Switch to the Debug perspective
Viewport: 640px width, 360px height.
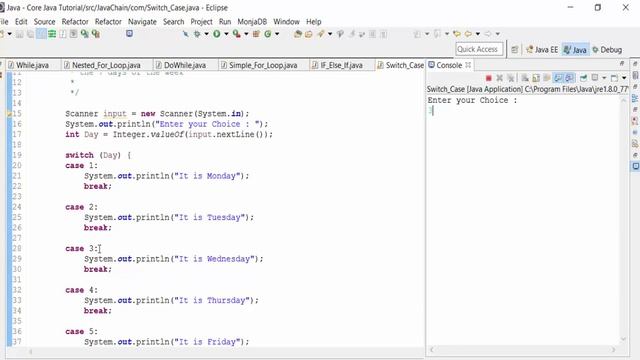click(x=607, y=50)
